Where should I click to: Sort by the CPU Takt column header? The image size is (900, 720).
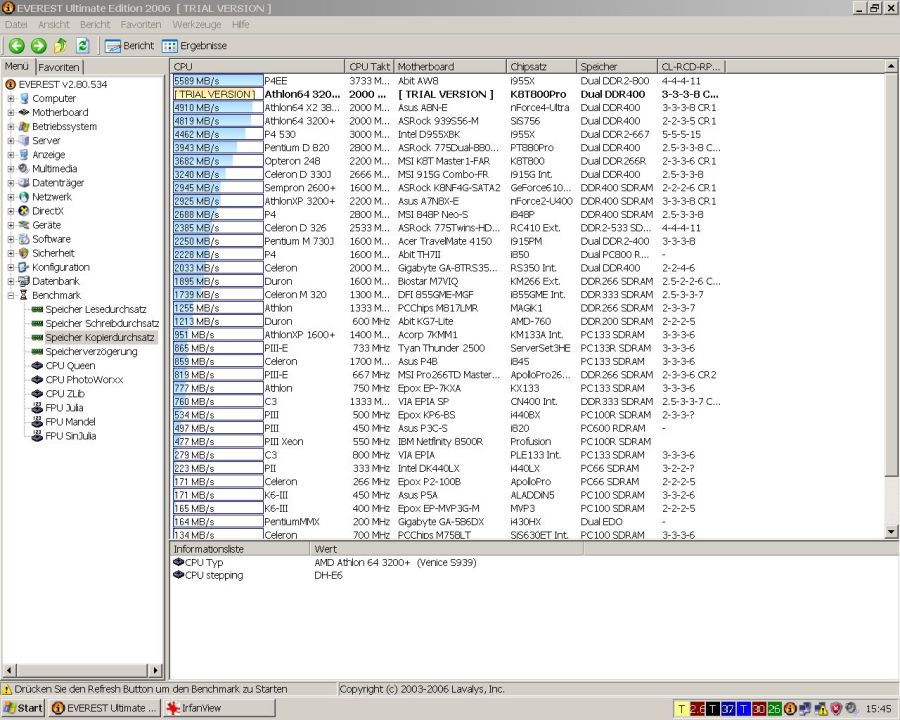coord(369,67)
